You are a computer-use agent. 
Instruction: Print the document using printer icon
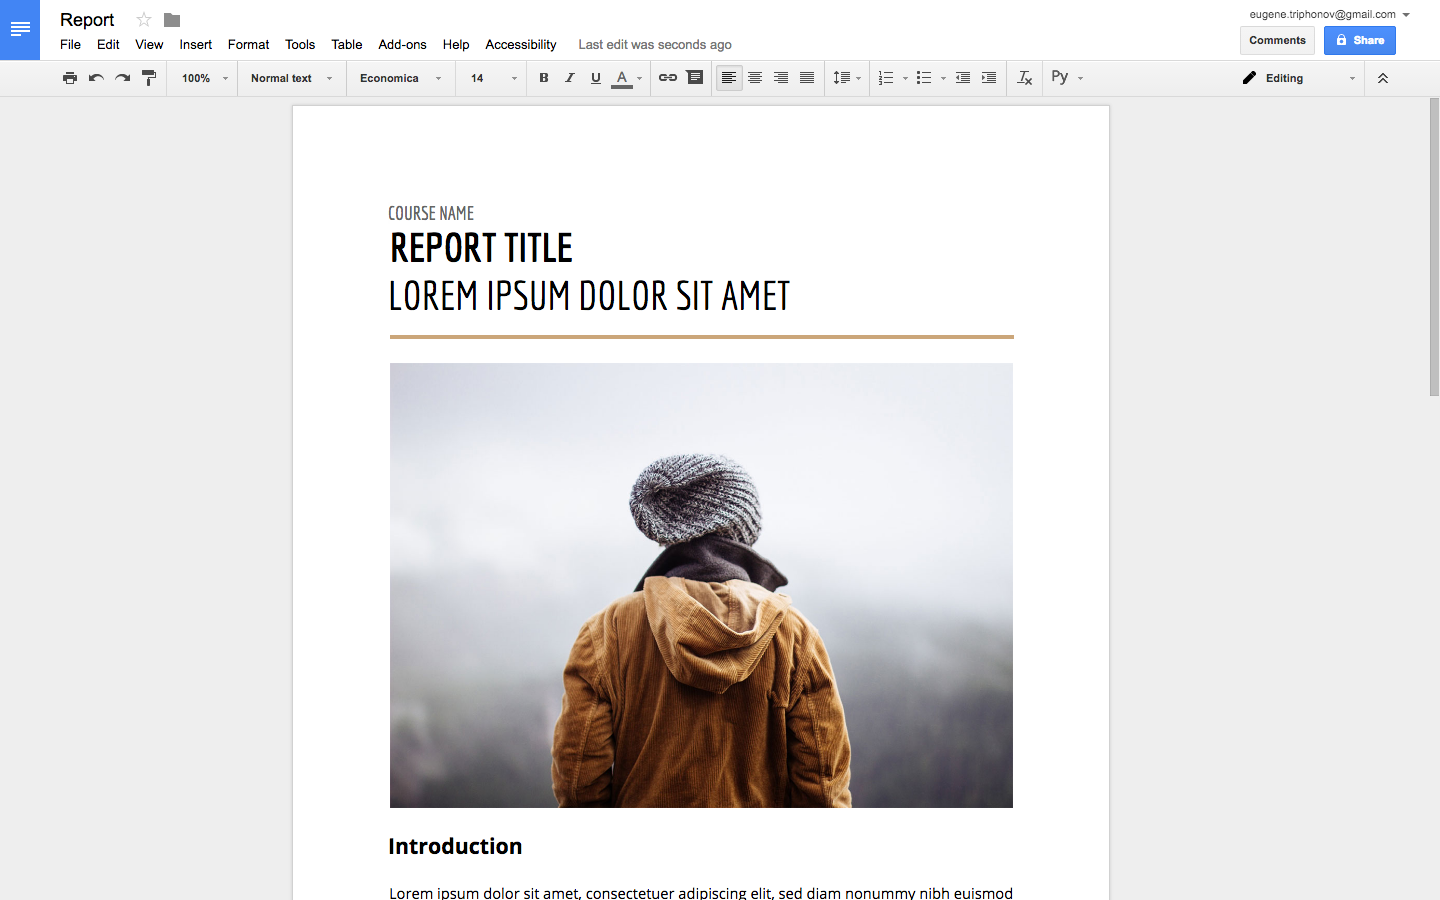(70, 78)
